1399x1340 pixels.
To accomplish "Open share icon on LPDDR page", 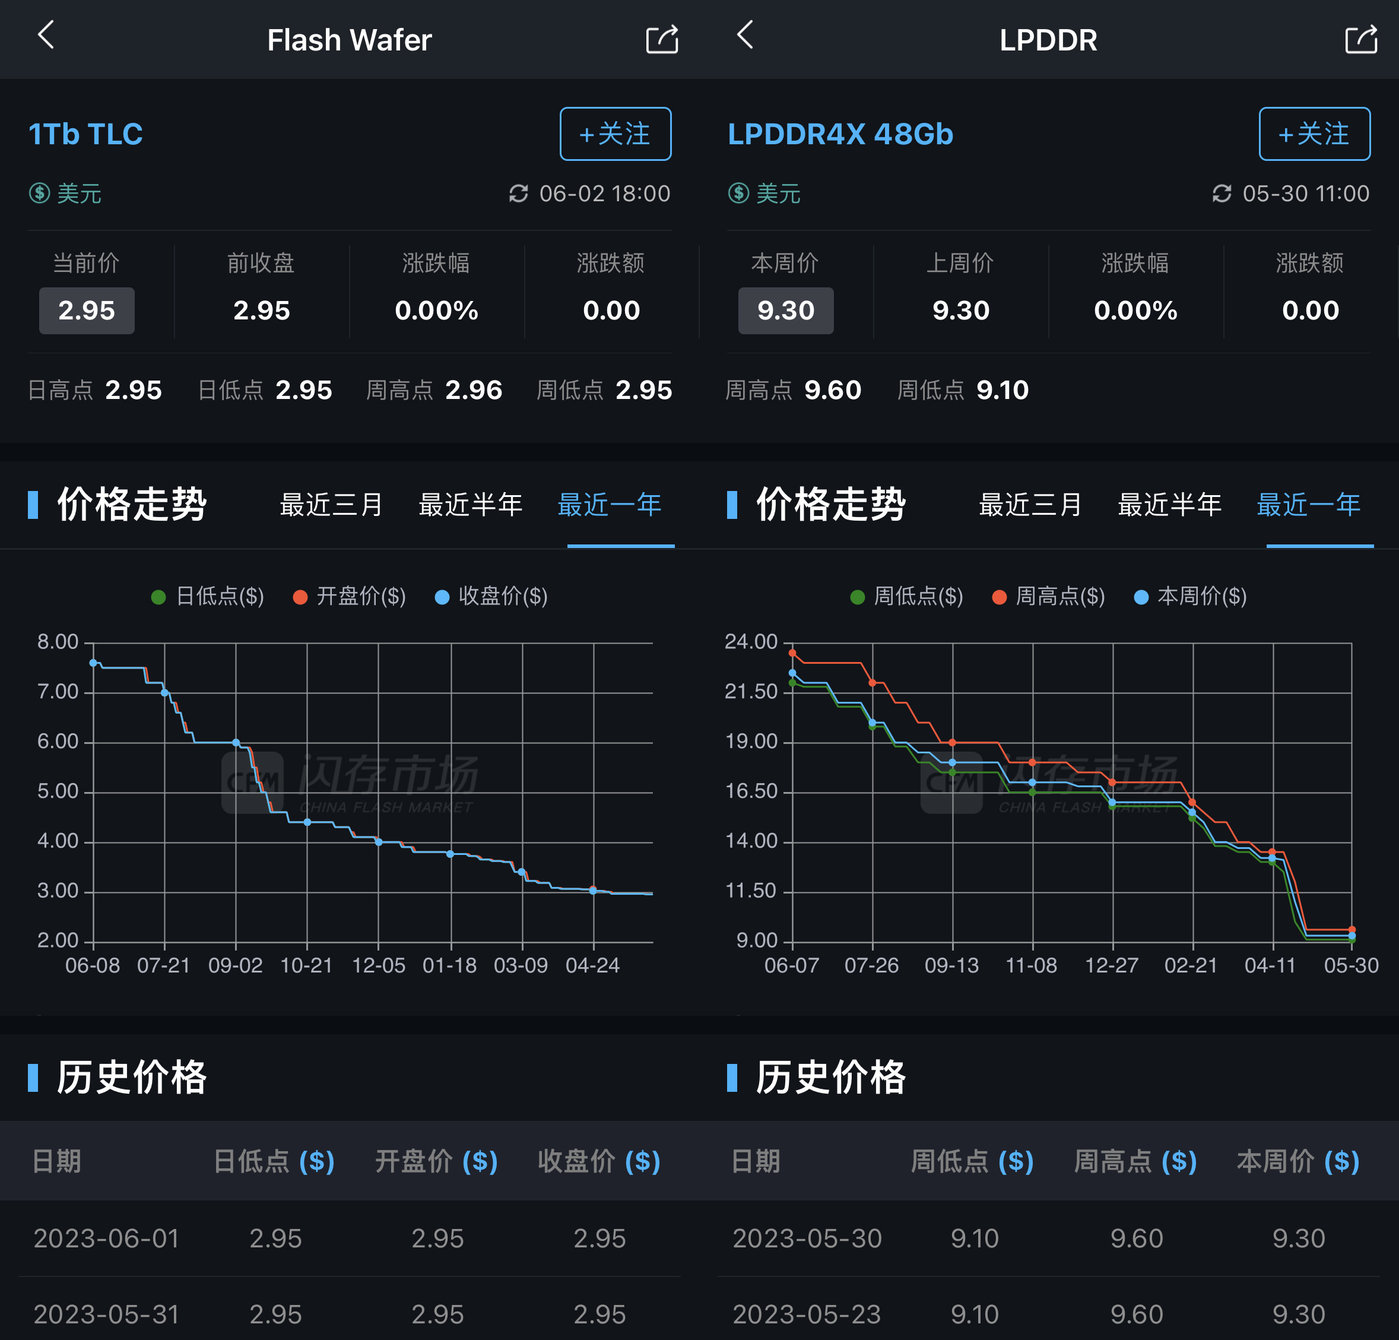I will pos(1361,40).
